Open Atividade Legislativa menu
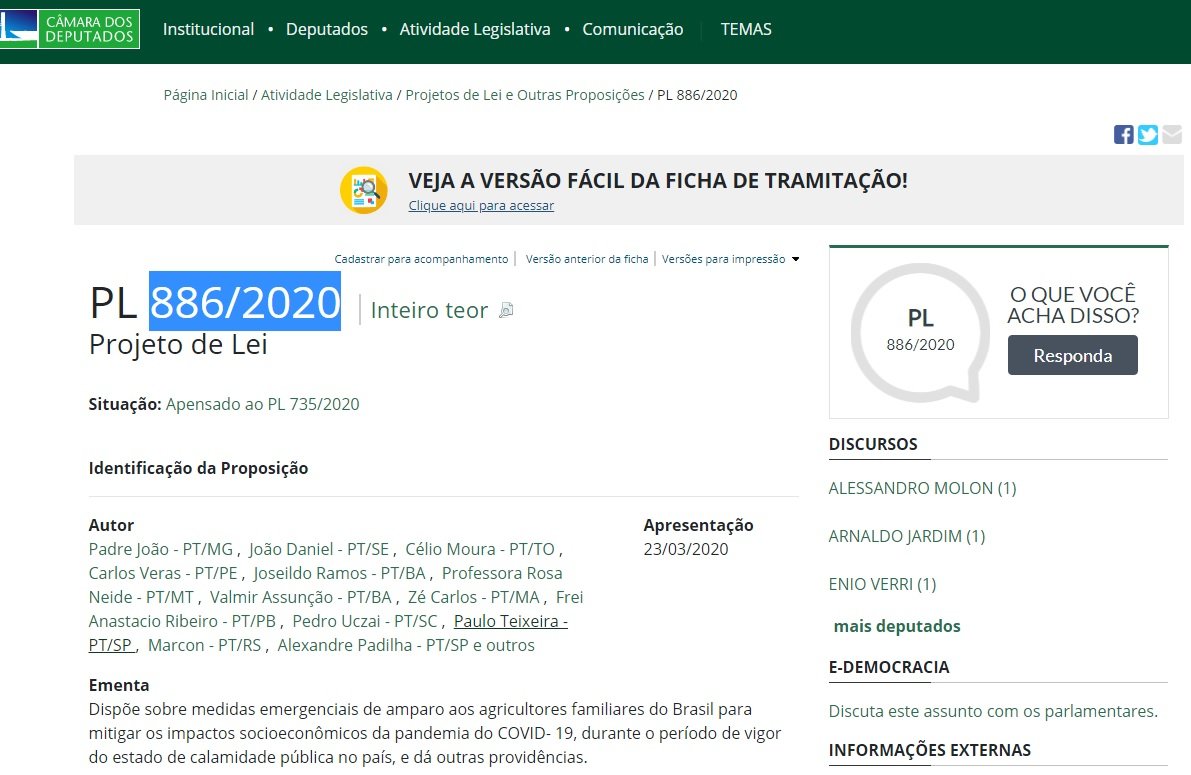The image size is (1191, 775). 474,29
